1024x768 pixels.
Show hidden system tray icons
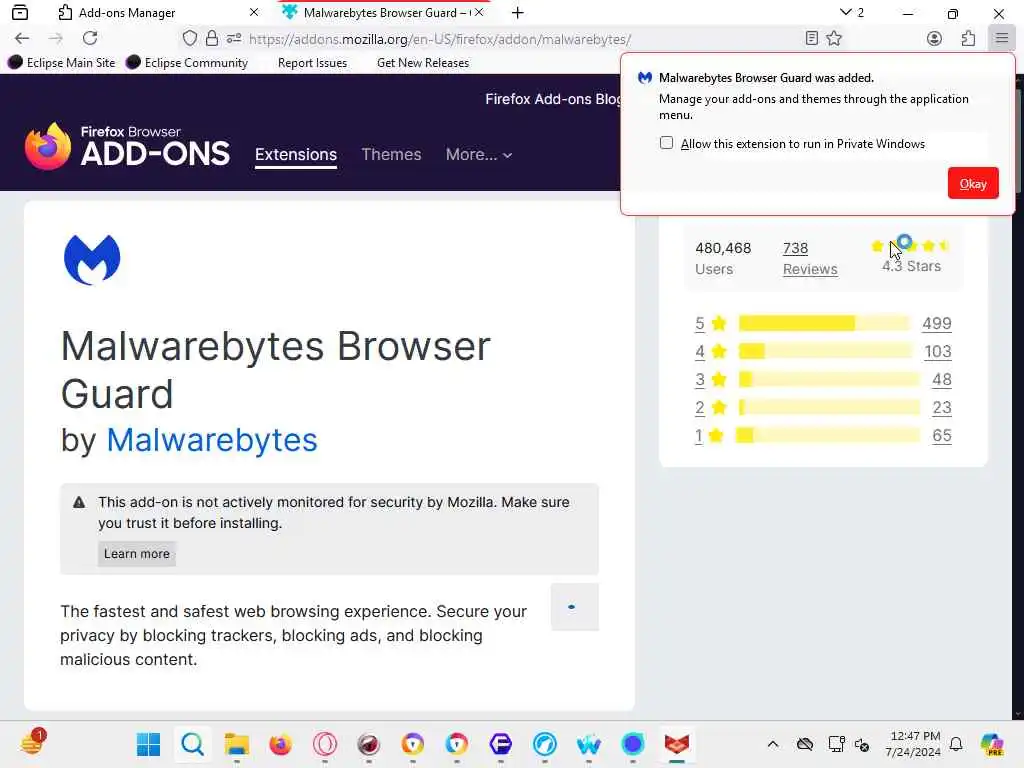coord(773,744)
